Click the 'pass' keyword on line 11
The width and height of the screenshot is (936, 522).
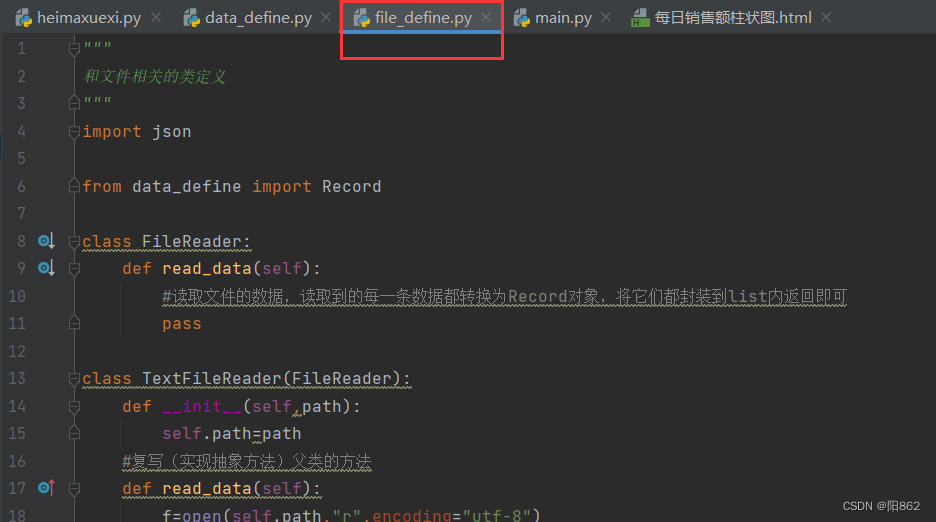coord(182,324)
